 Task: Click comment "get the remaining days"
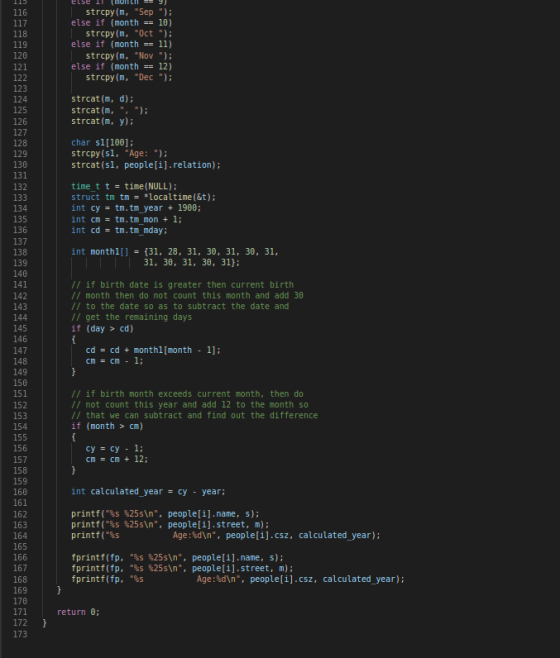[x=131, y=317]
